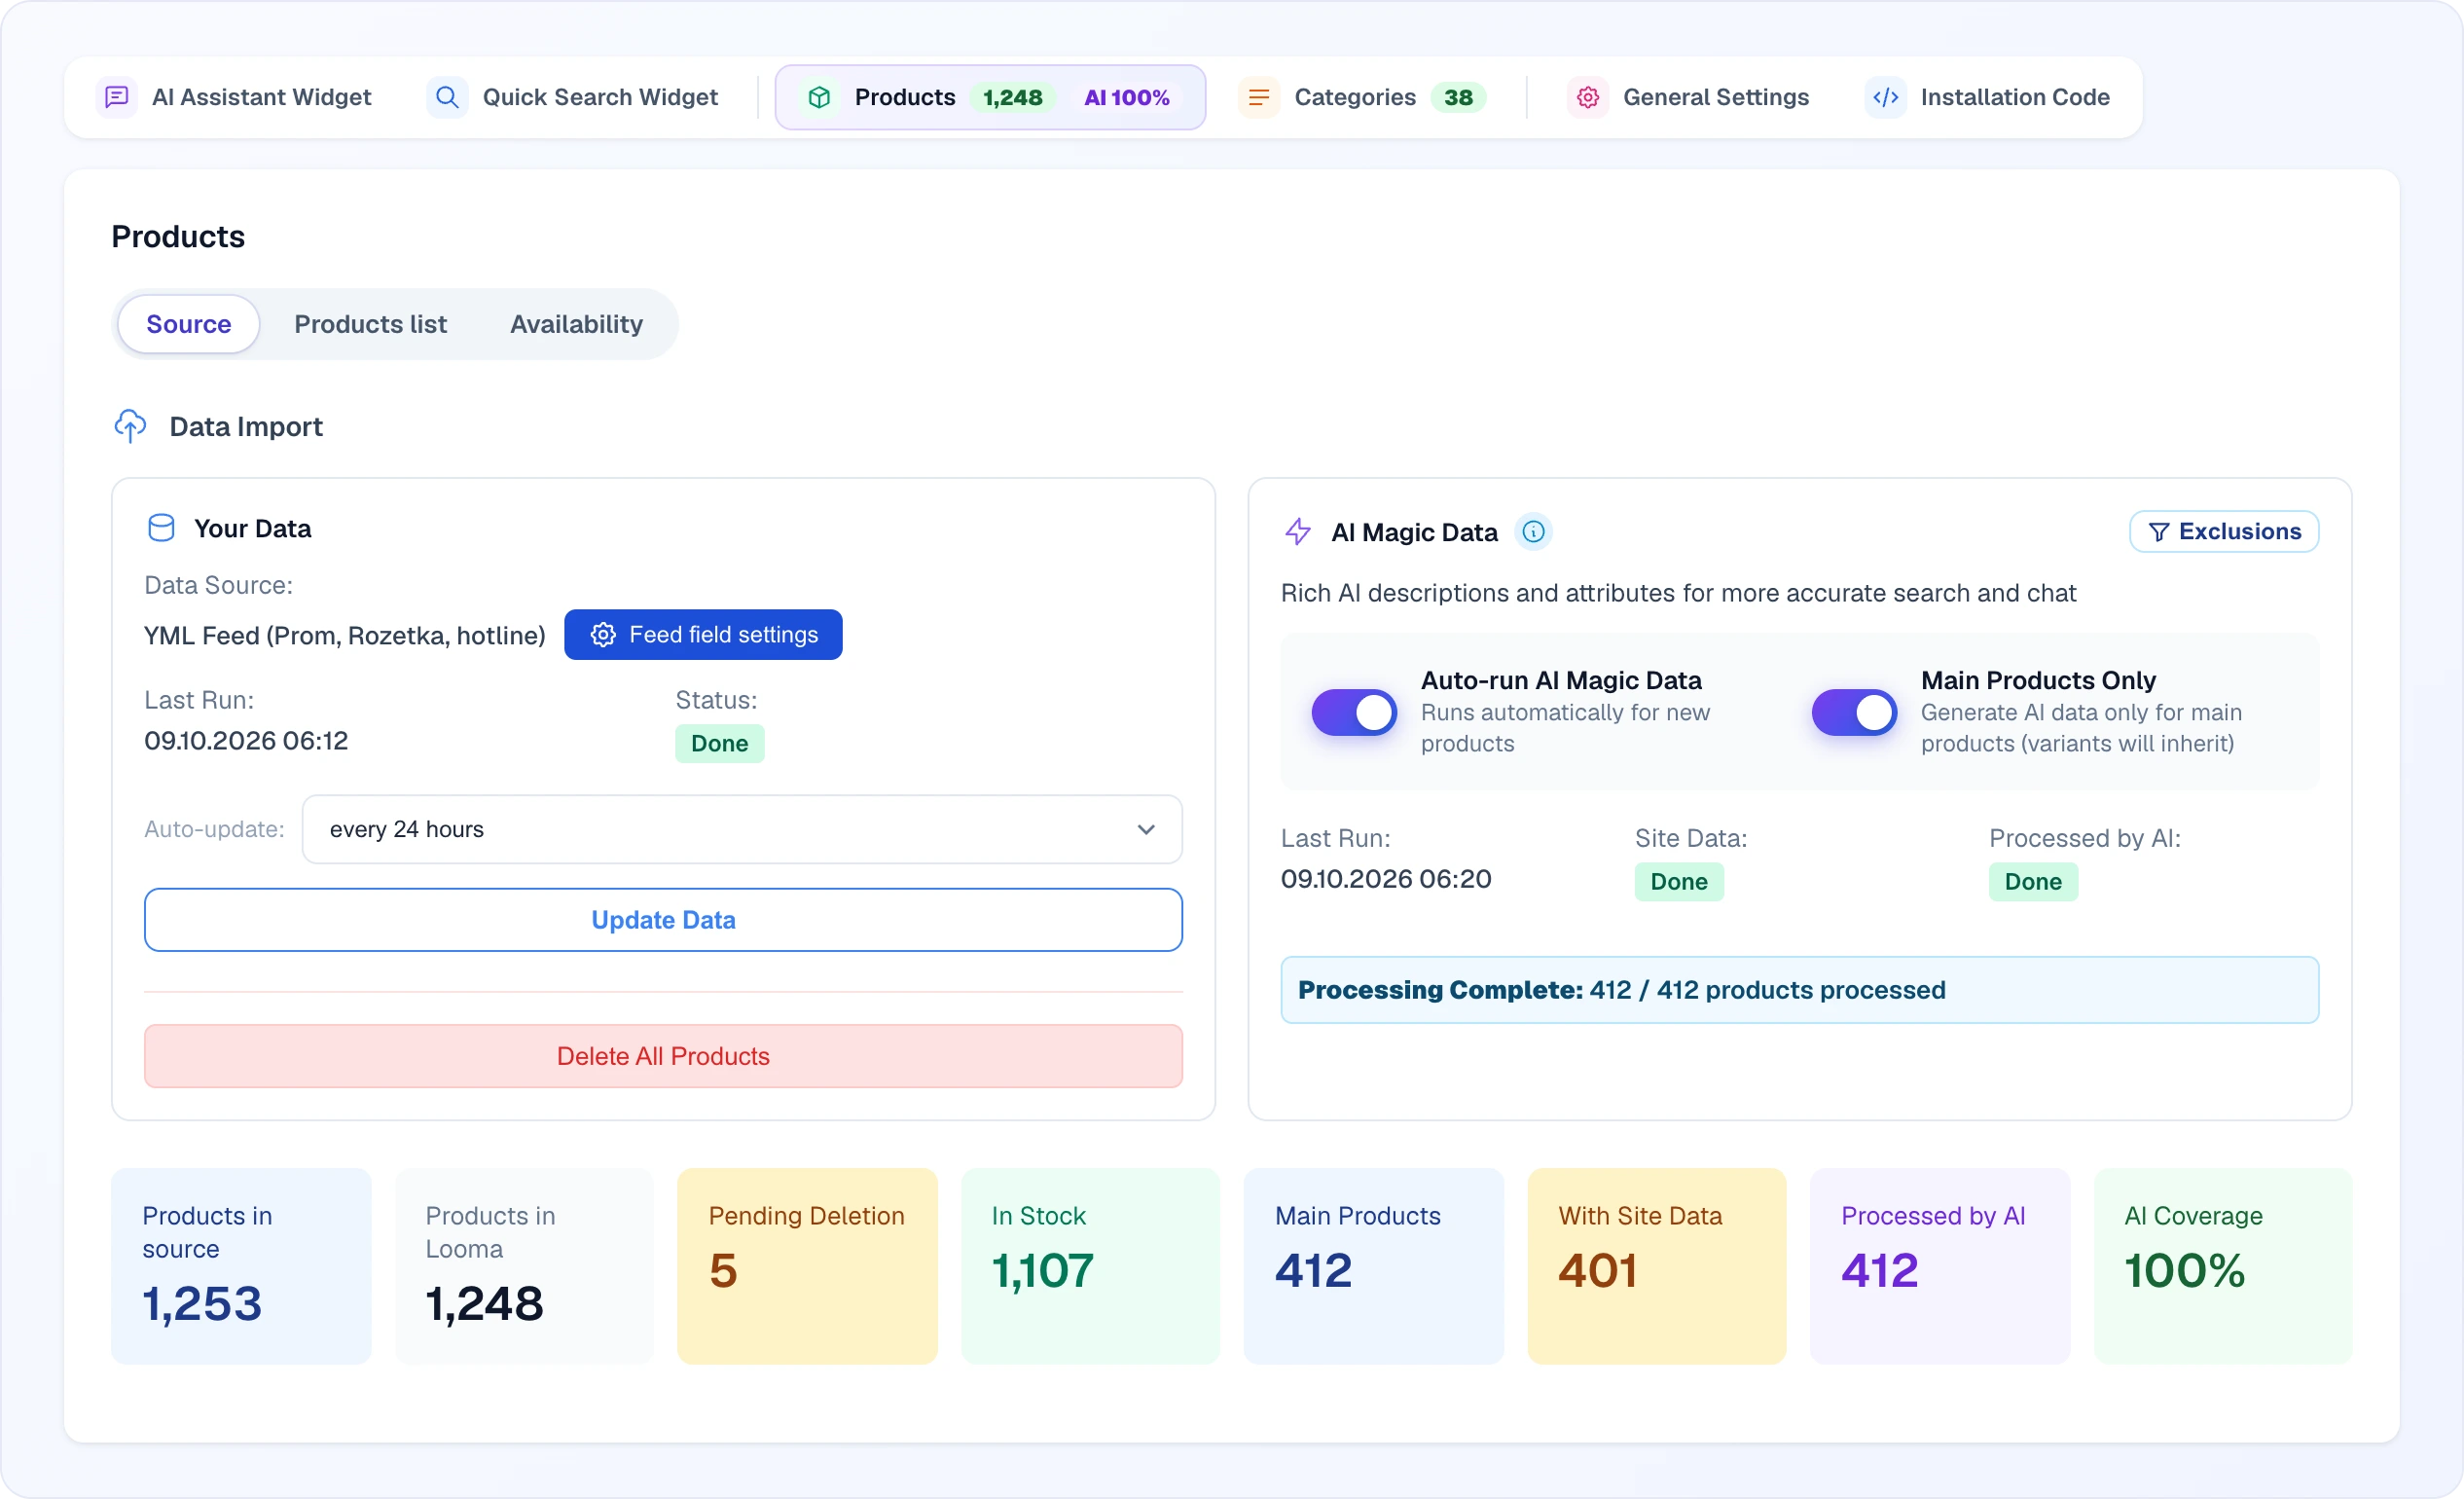Click the Update Data button
Screen dimensions: 2464x1499
663,920
